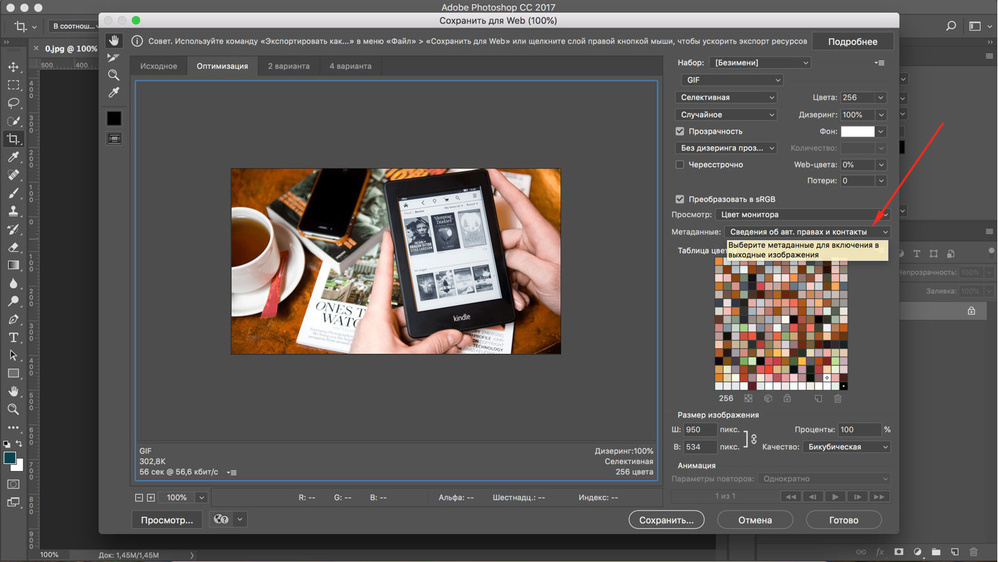Select the Type tool

tap(13, 337)
